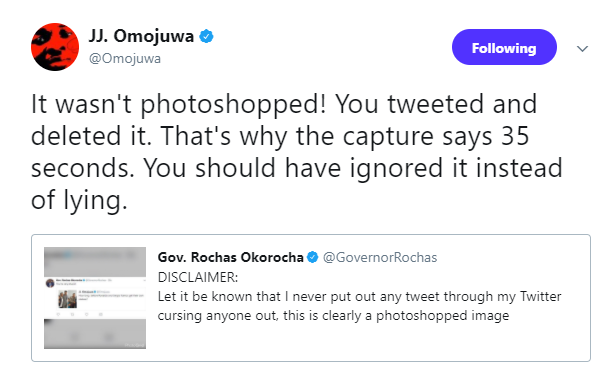Open the quoted tweet's screenshot thumbnail

pos(95,298)
